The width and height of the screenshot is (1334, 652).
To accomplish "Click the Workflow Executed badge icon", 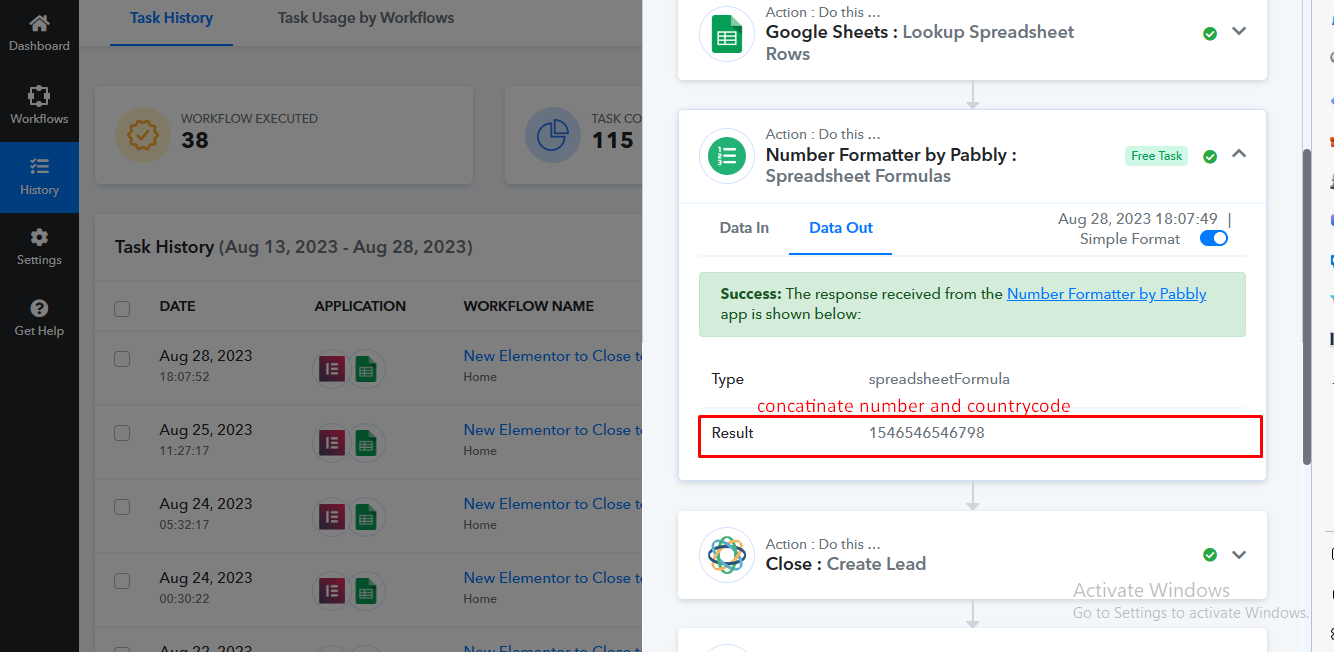I will (x=143, y=134).
